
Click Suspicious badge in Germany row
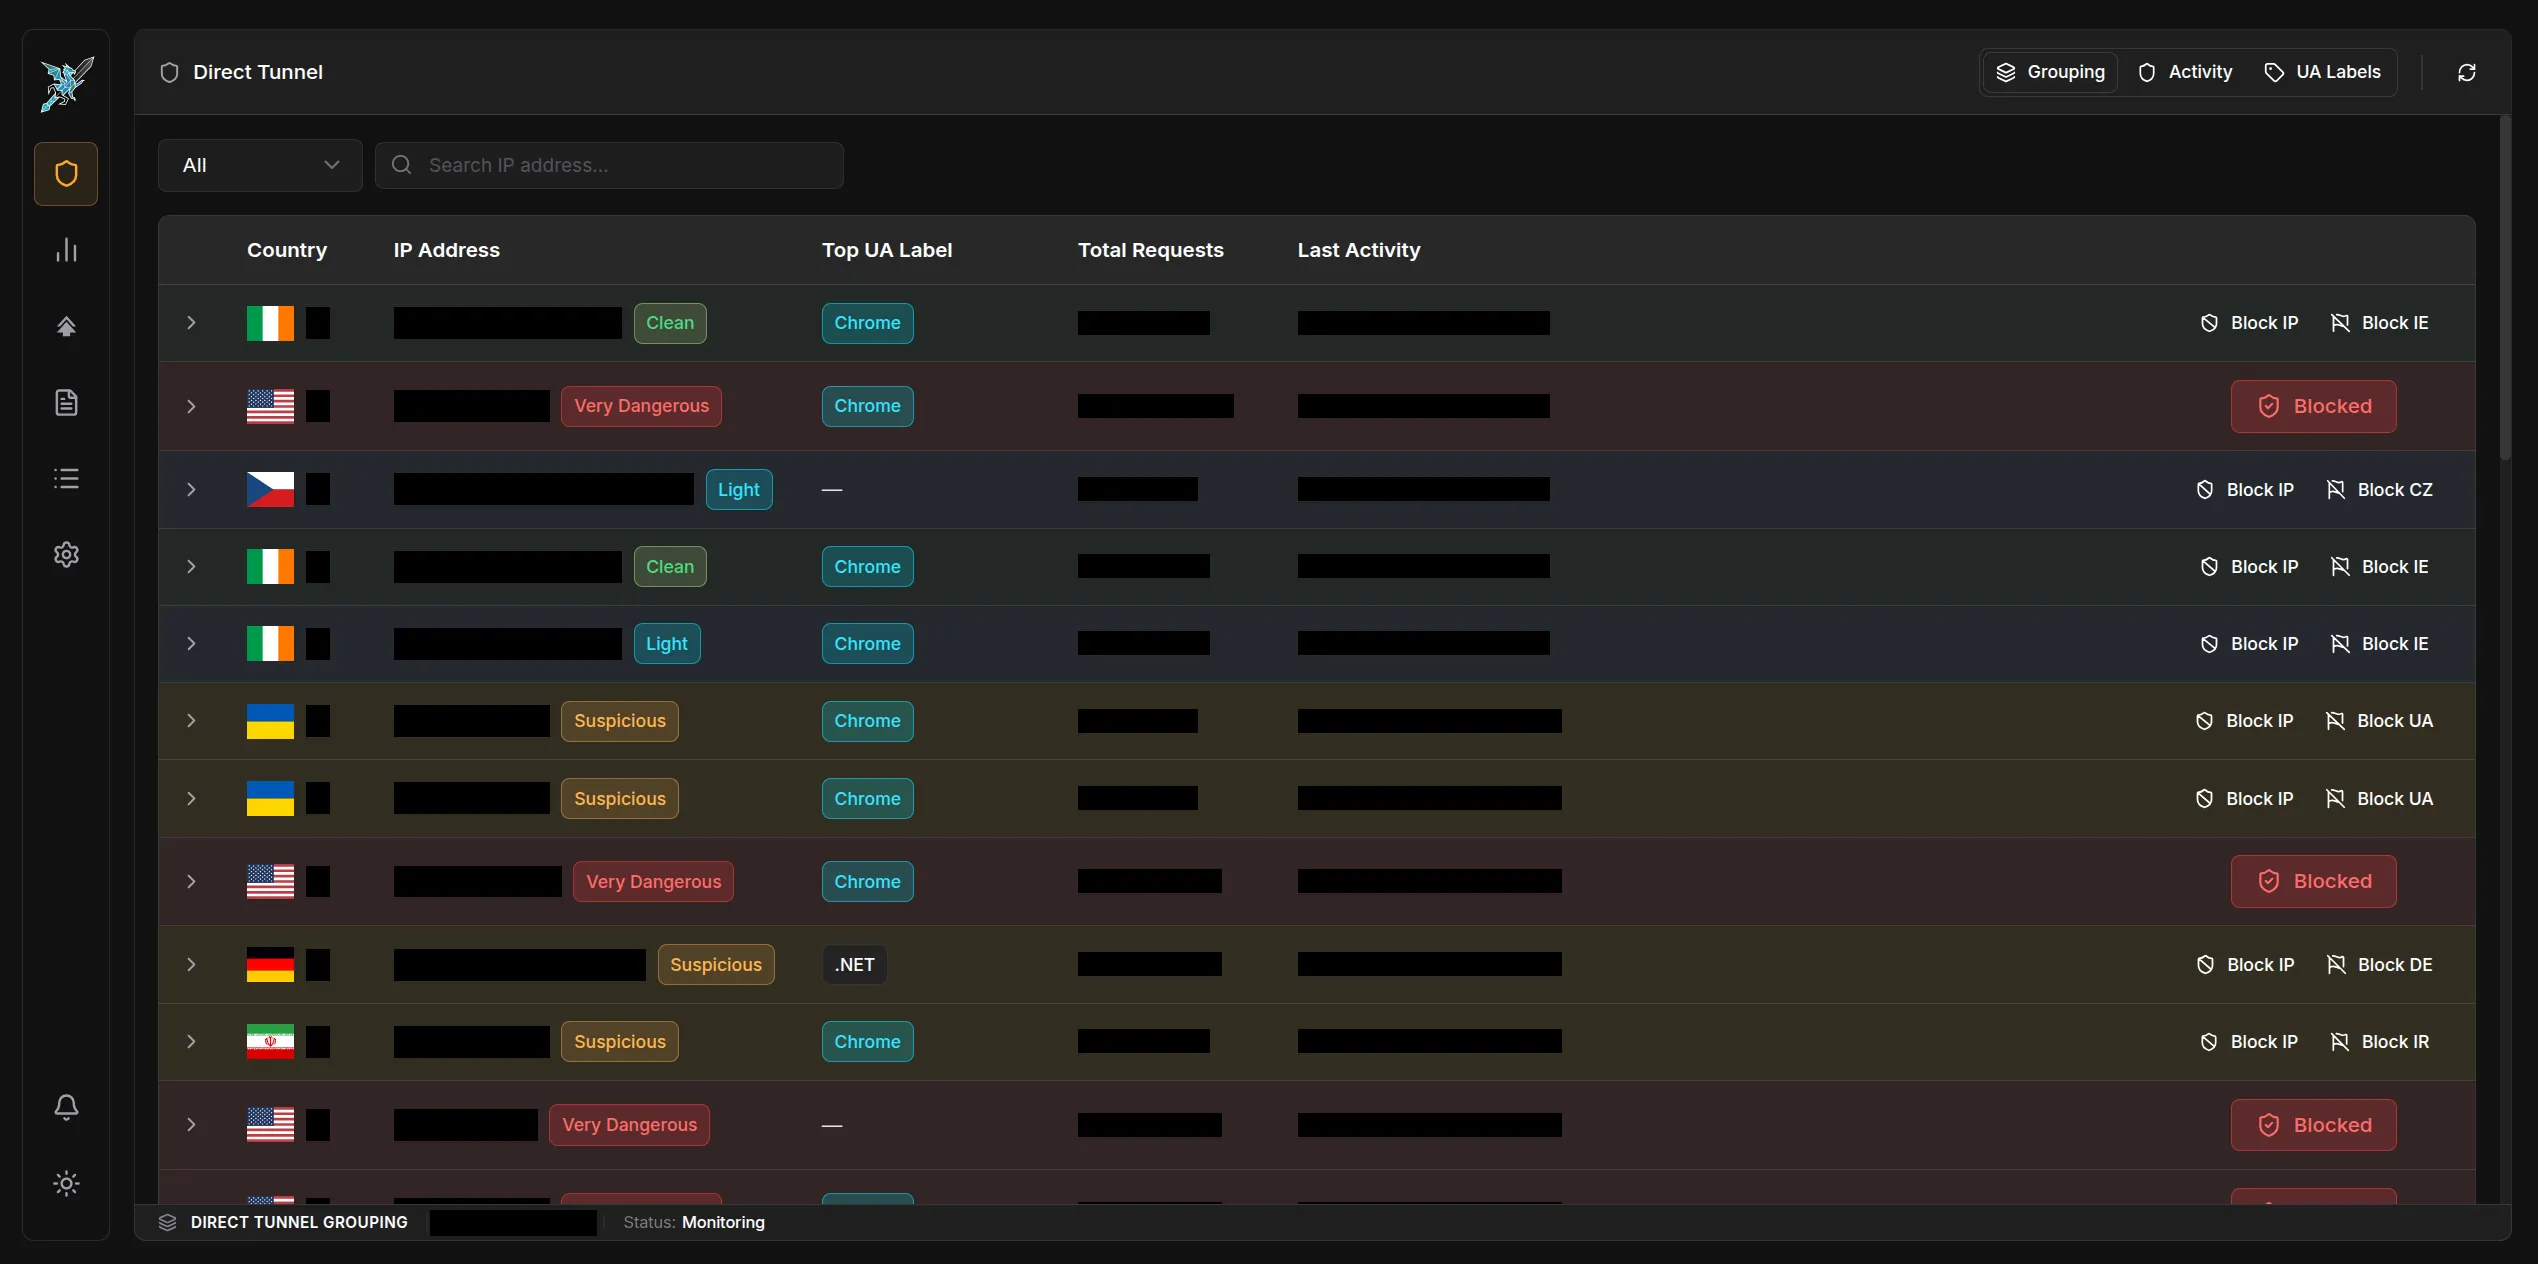tap(716, 964)
